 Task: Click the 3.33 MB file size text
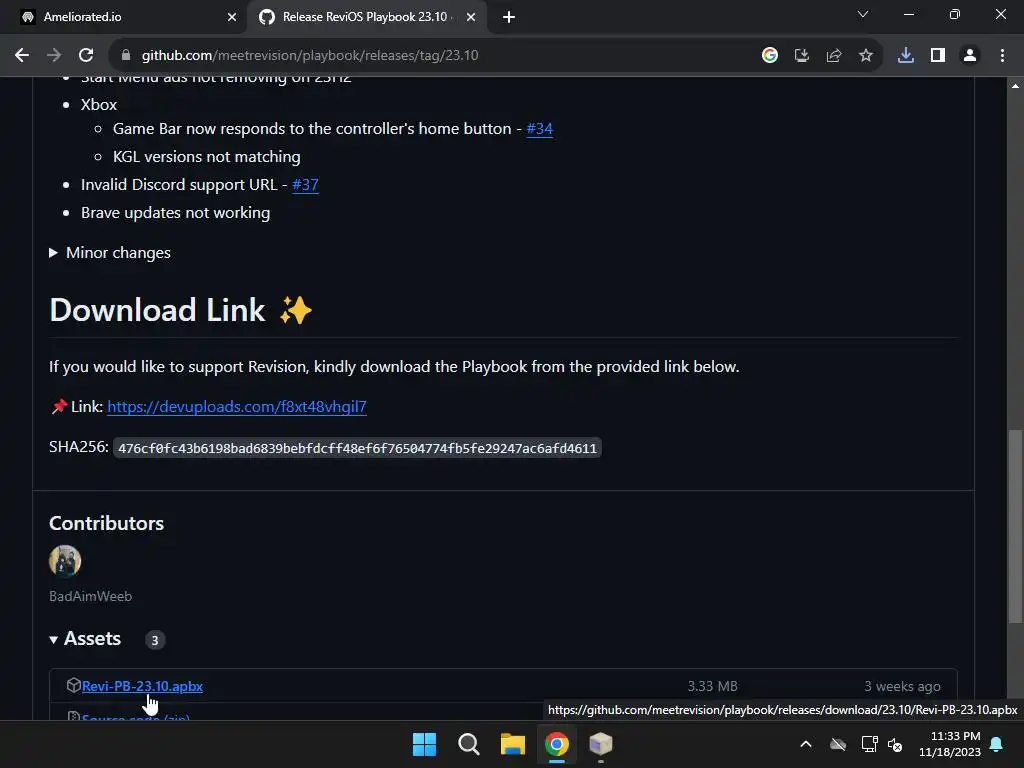coord(712,686)
